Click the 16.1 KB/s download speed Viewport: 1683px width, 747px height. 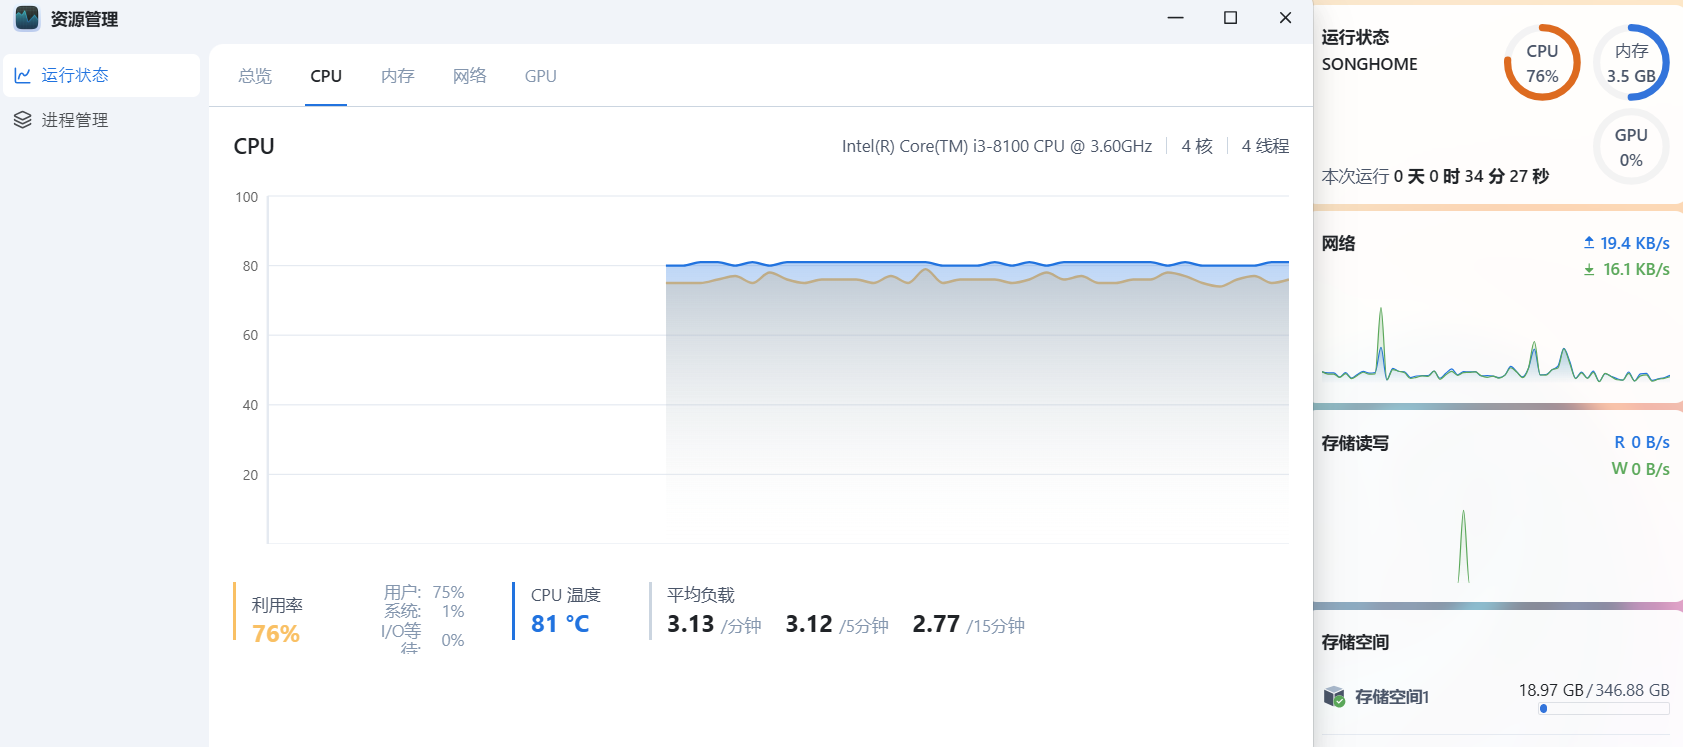[1636, 269]
